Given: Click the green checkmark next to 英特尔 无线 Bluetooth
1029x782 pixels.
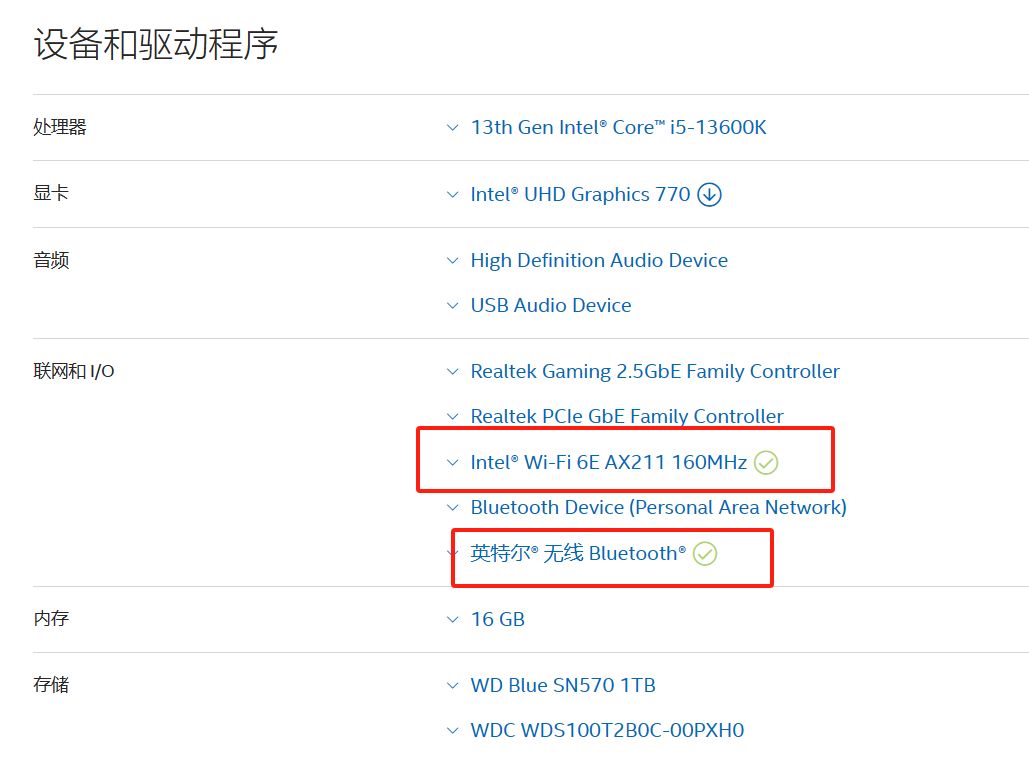Looking at the screenshot, I should (705, 553).
